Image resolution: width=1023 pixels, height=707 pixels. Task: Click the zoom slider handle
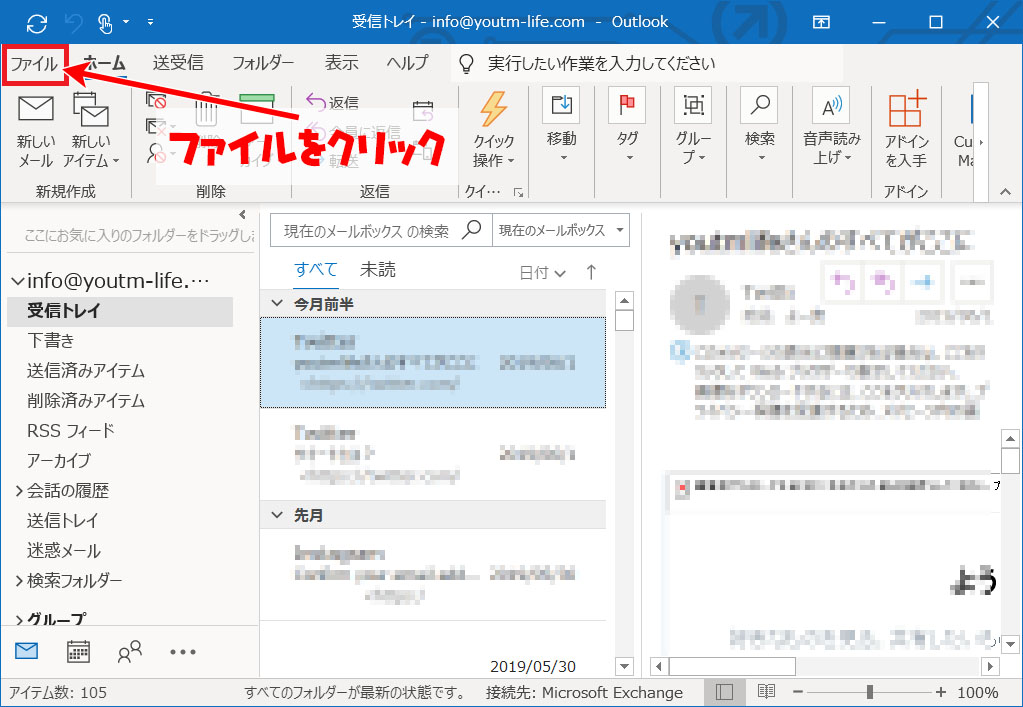870,692
